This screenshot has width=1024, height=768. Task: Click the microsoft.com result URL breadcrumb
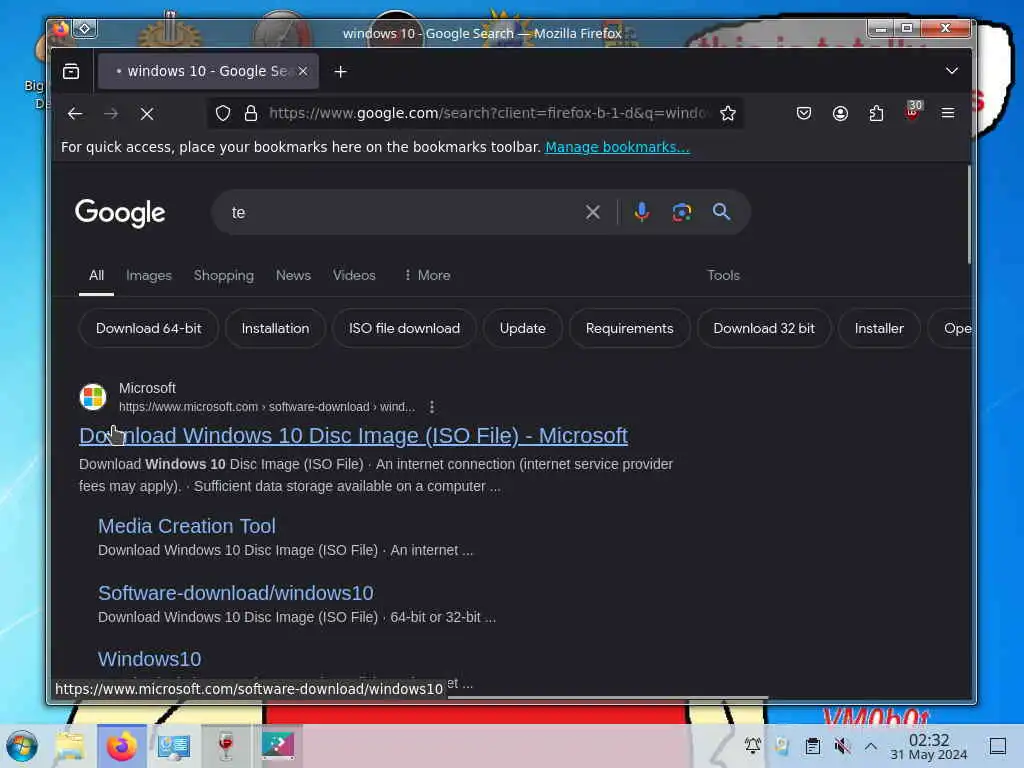[x=266, y=407]
